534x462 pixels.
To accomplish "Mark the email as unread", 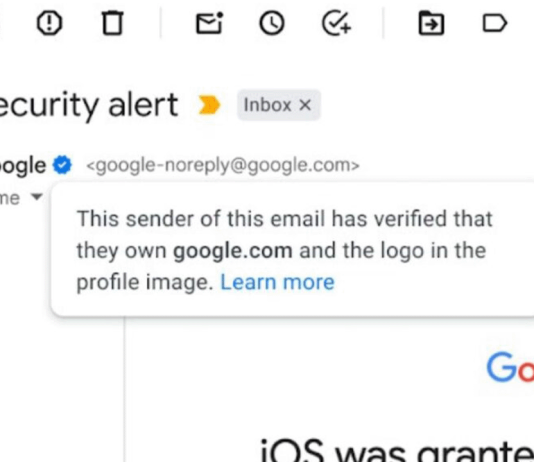I will click(x=209, y=23).
